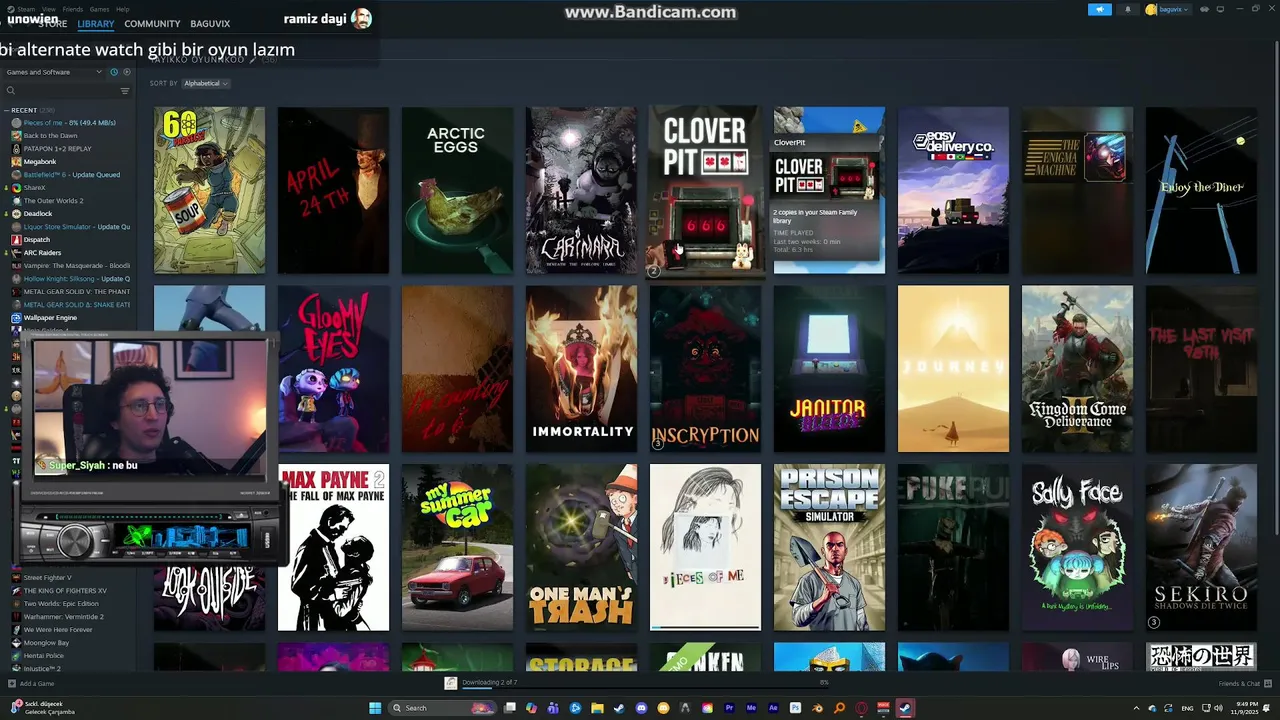This screenshot has height=720, width=1280.
Task: Open the My Summer Car cover
Action: (457, 547)
